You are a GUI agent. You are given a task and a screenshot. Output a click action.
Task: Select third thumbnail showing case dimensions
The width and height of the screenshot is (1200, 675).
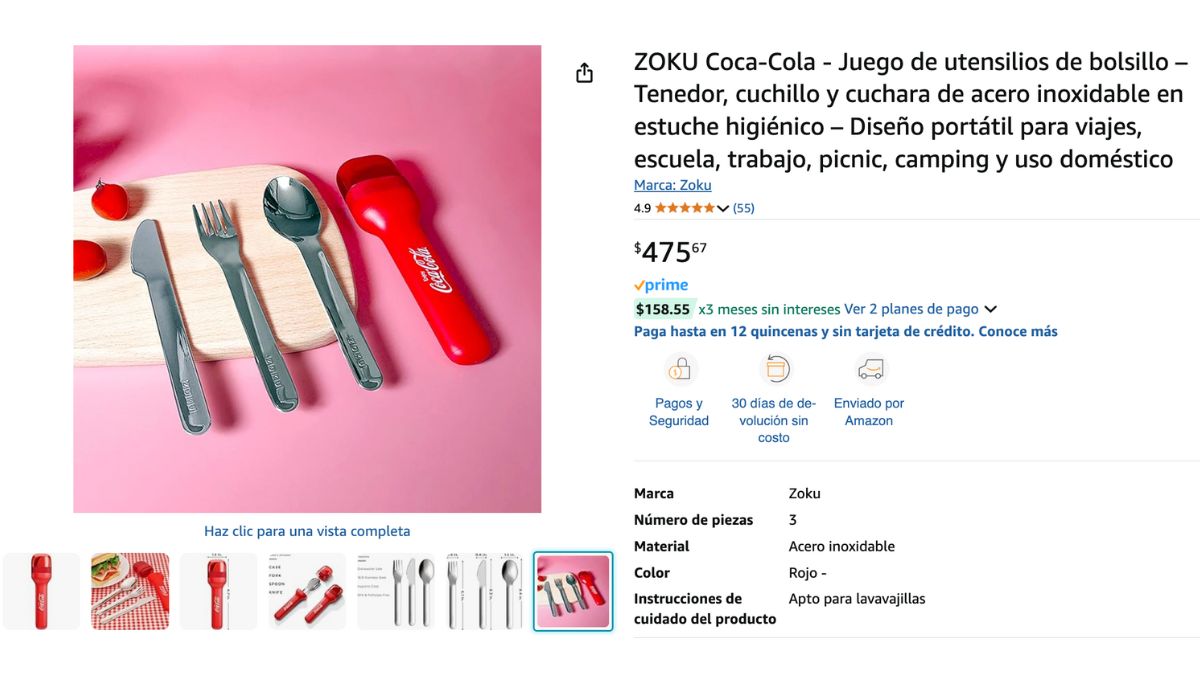tap(218, 591)
